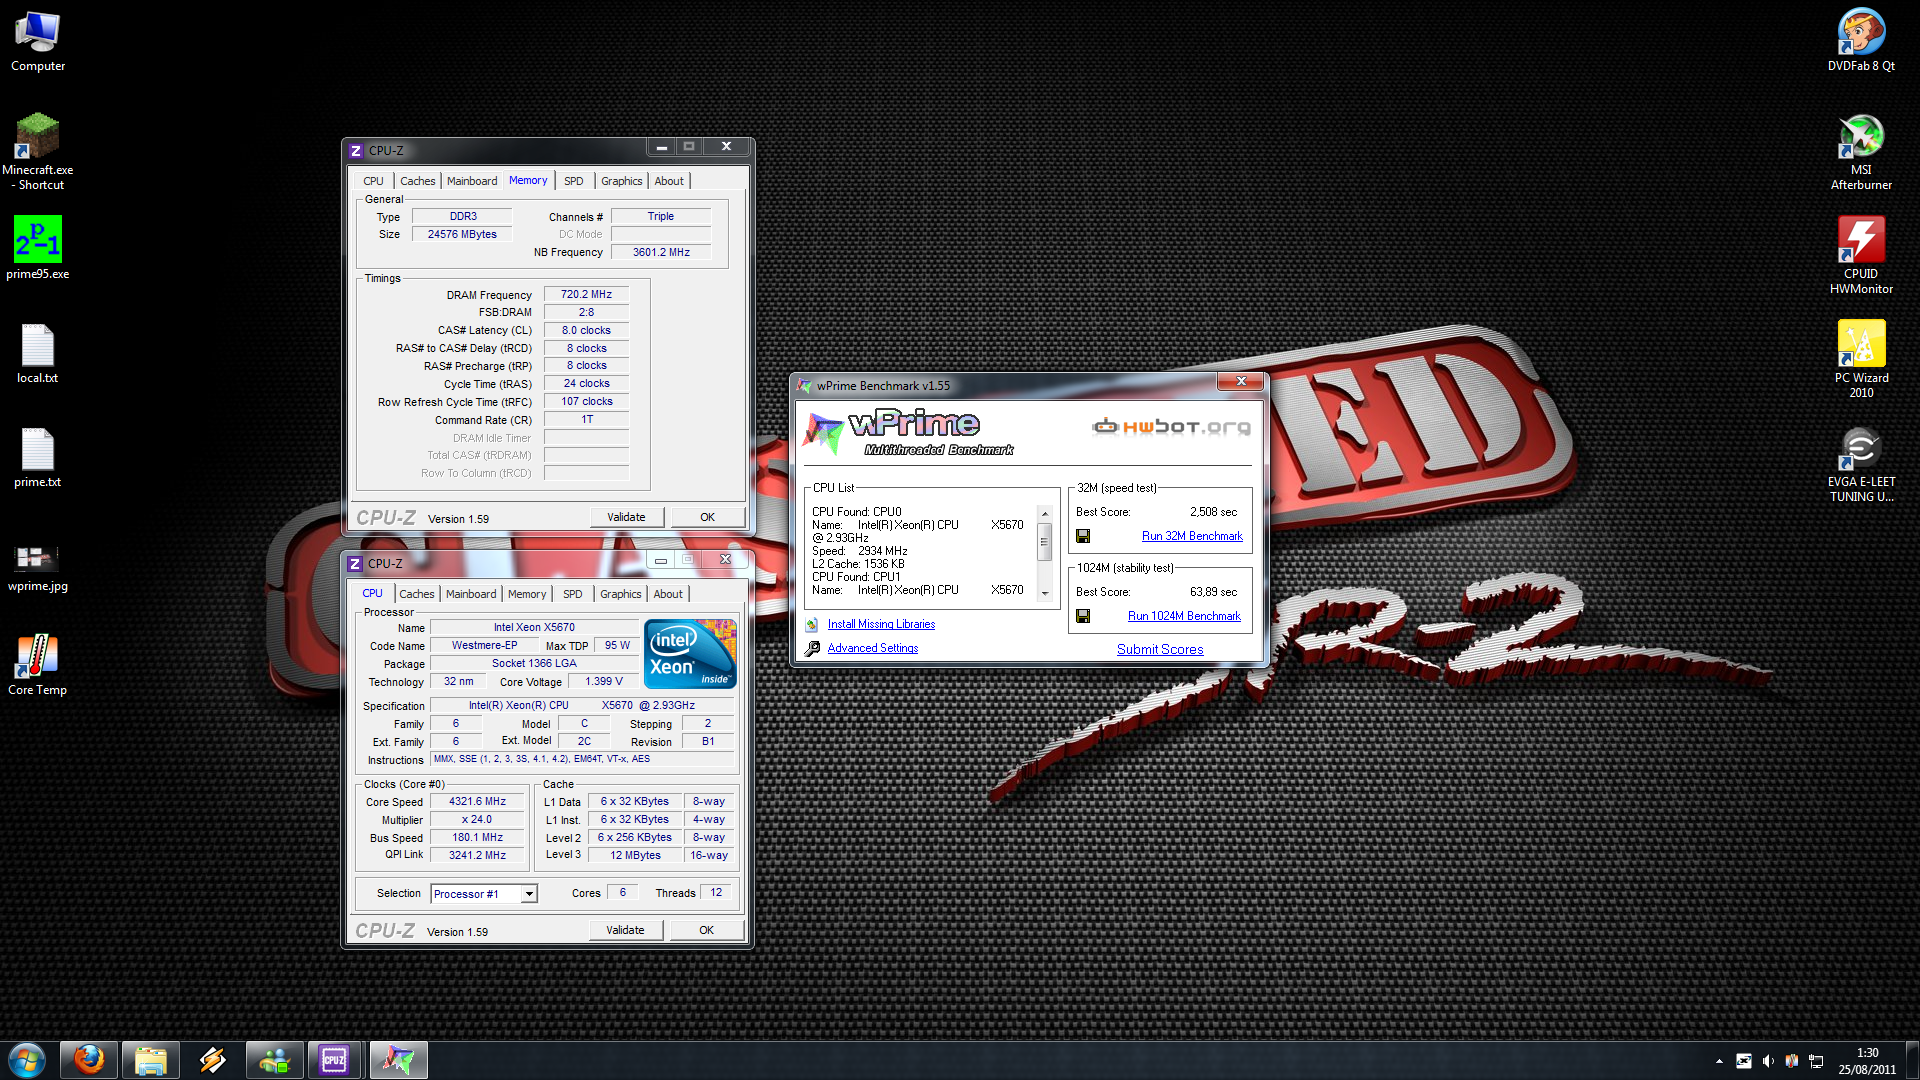The image size is (1920, 1080).
Task: Click the hwbot.org logo in wPrime
Action: (1171, 427)
